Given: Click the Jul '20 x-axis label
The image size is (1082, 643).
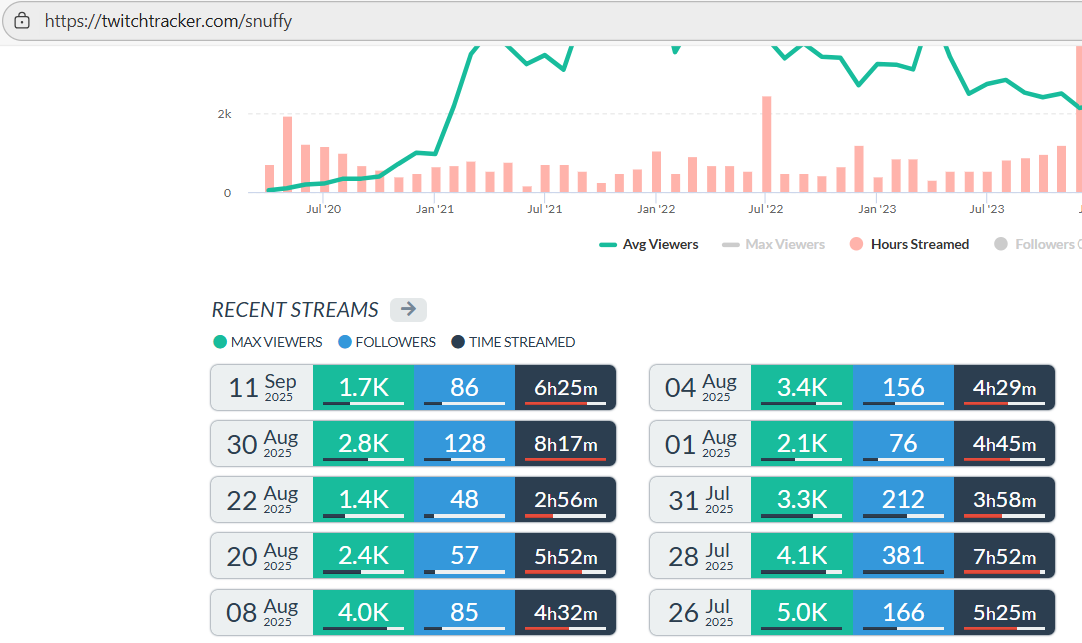Looking at the screenshot, I should pyautogui.click(x=324, y=208).
